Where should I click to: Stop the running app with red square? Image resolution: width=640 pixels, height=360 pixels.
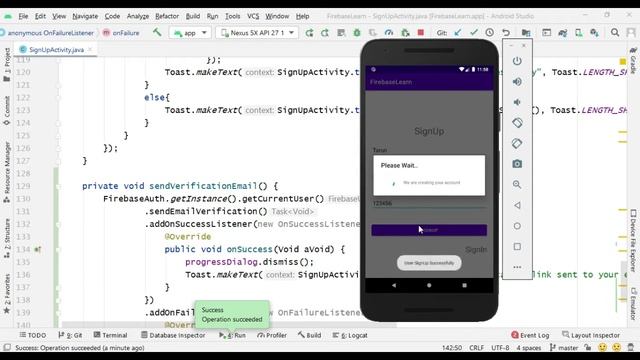tap(421, 33)
